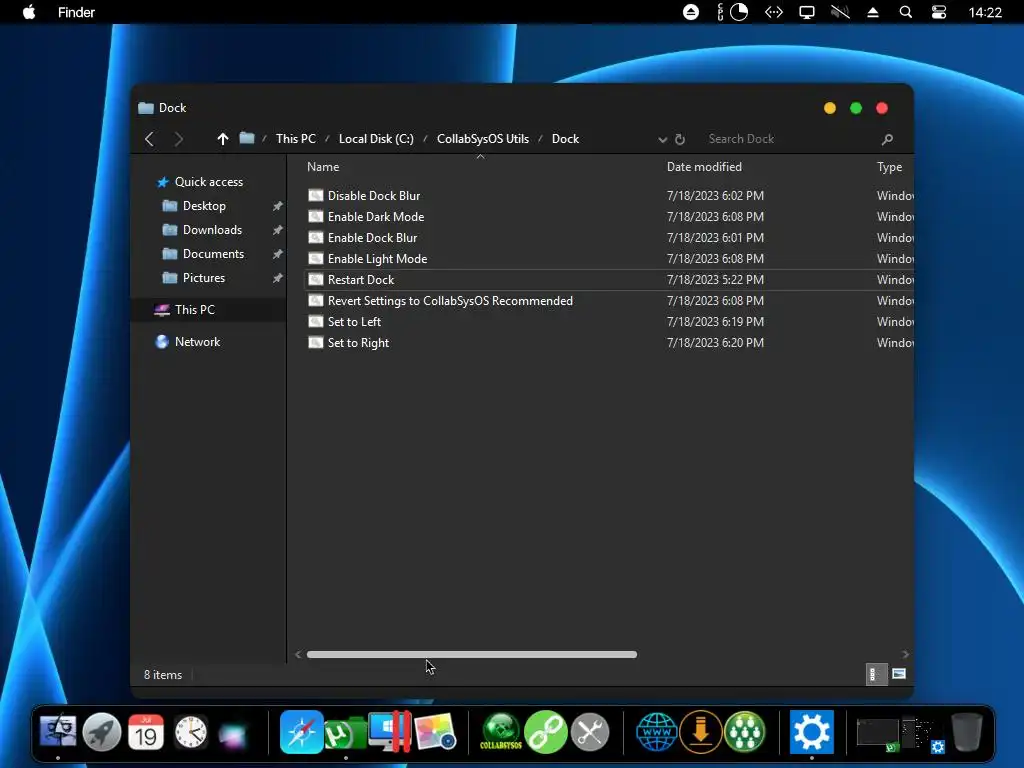Sort by the Type column header
The height and width of the screenshot is (768, 1024).
click(889, 167)
